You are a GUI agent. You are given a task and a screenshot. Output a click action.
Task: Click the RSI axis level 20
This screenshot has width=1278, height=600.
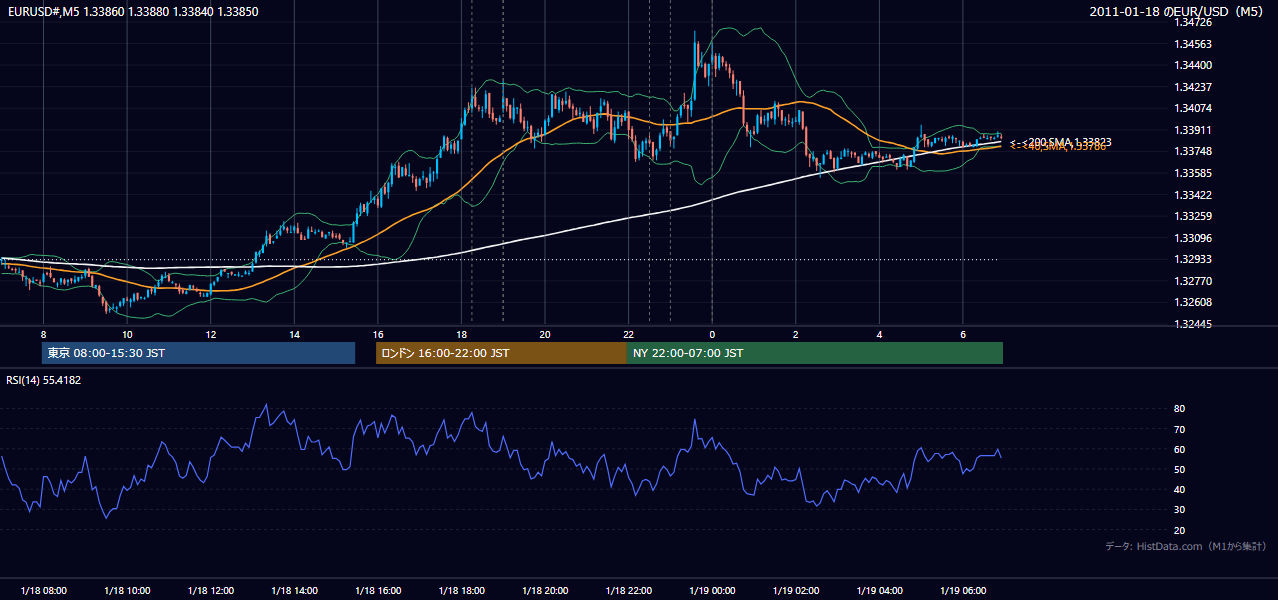[1179, 530]
